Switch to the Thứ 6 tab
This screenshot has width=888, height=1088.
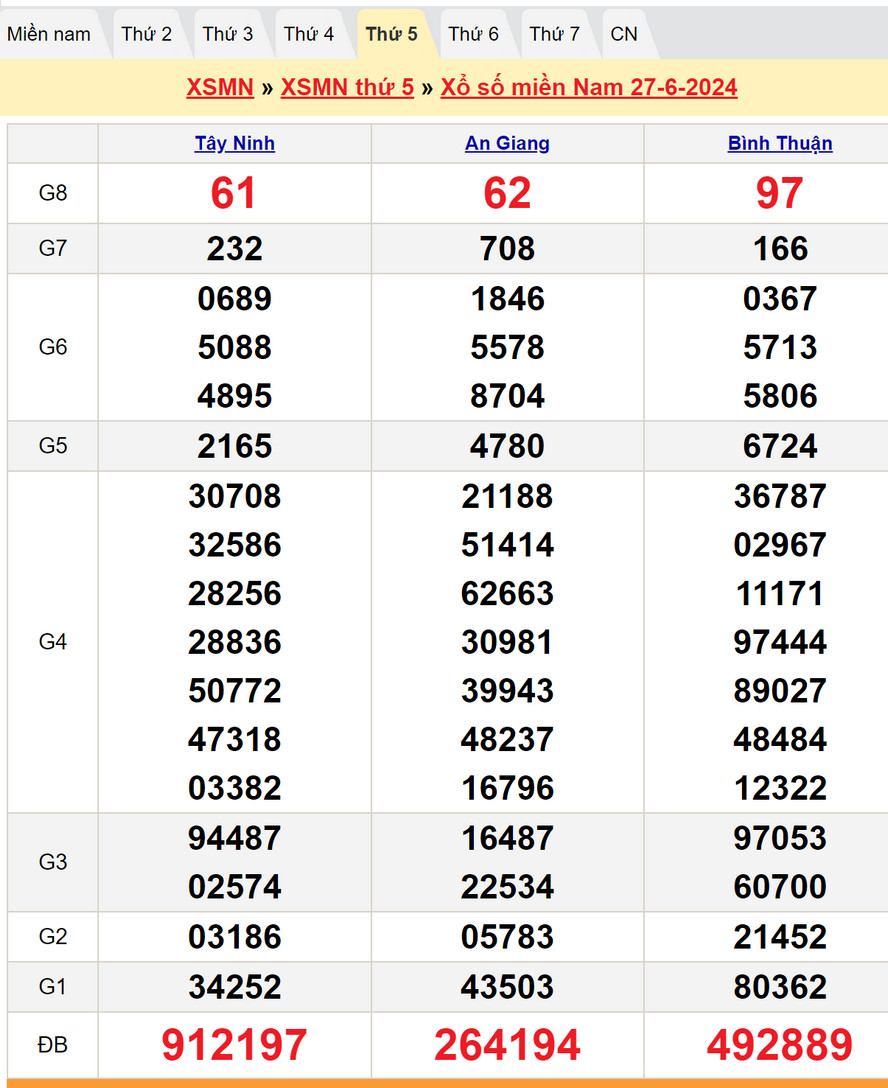coord(473,34)
